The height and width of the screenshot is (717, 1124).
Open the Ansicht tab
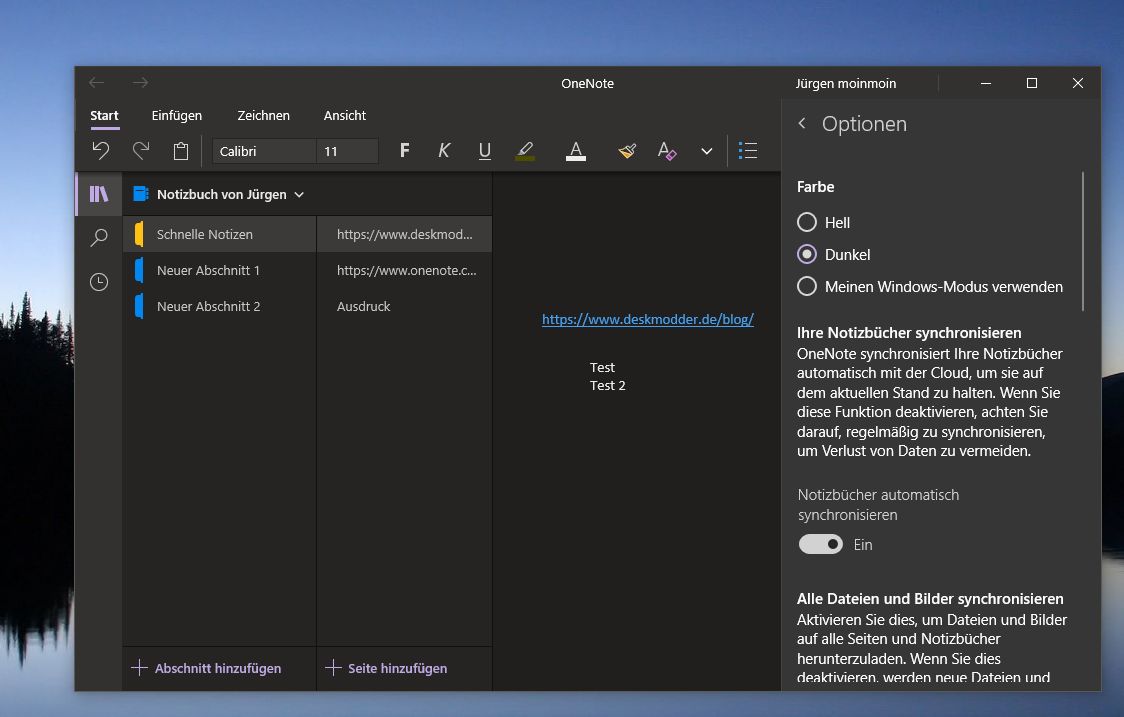tap(345, 115)
